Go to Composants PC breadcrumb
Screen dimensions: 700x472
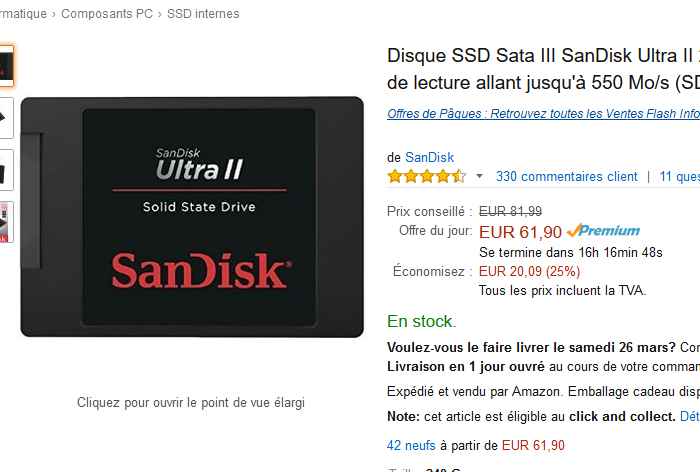(x=107, y=14)
